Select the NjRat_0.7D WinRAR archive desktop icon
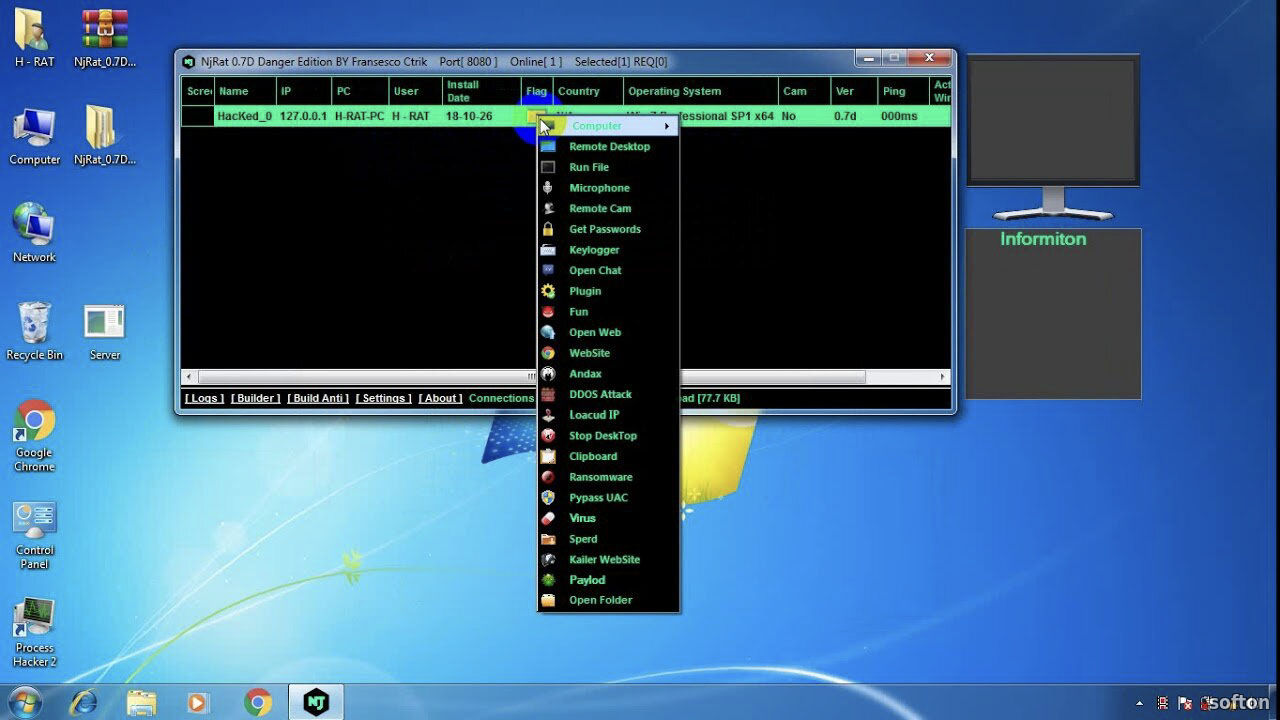1280x720 pixels. pos(104,38)
